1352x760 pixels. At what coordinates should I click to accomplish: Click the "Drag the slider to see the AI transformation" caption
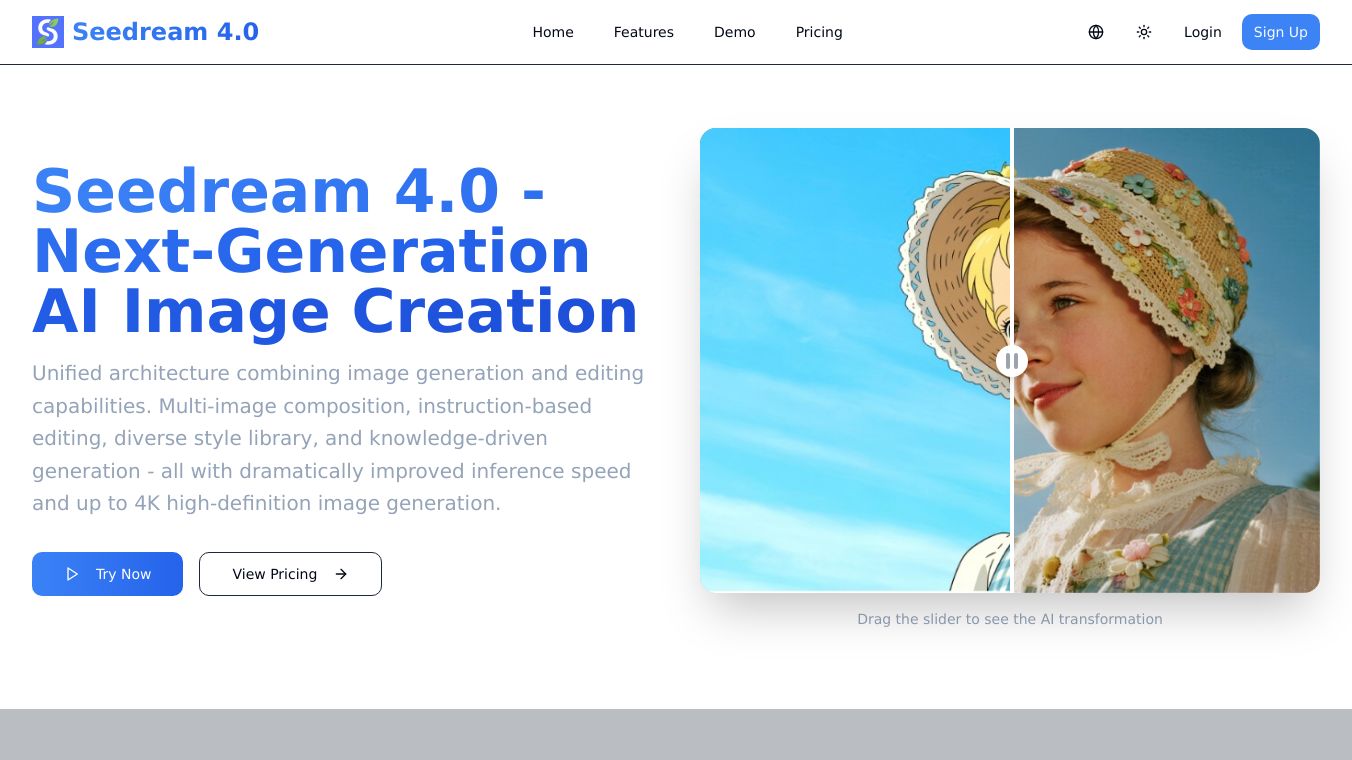click(1010, 619)
